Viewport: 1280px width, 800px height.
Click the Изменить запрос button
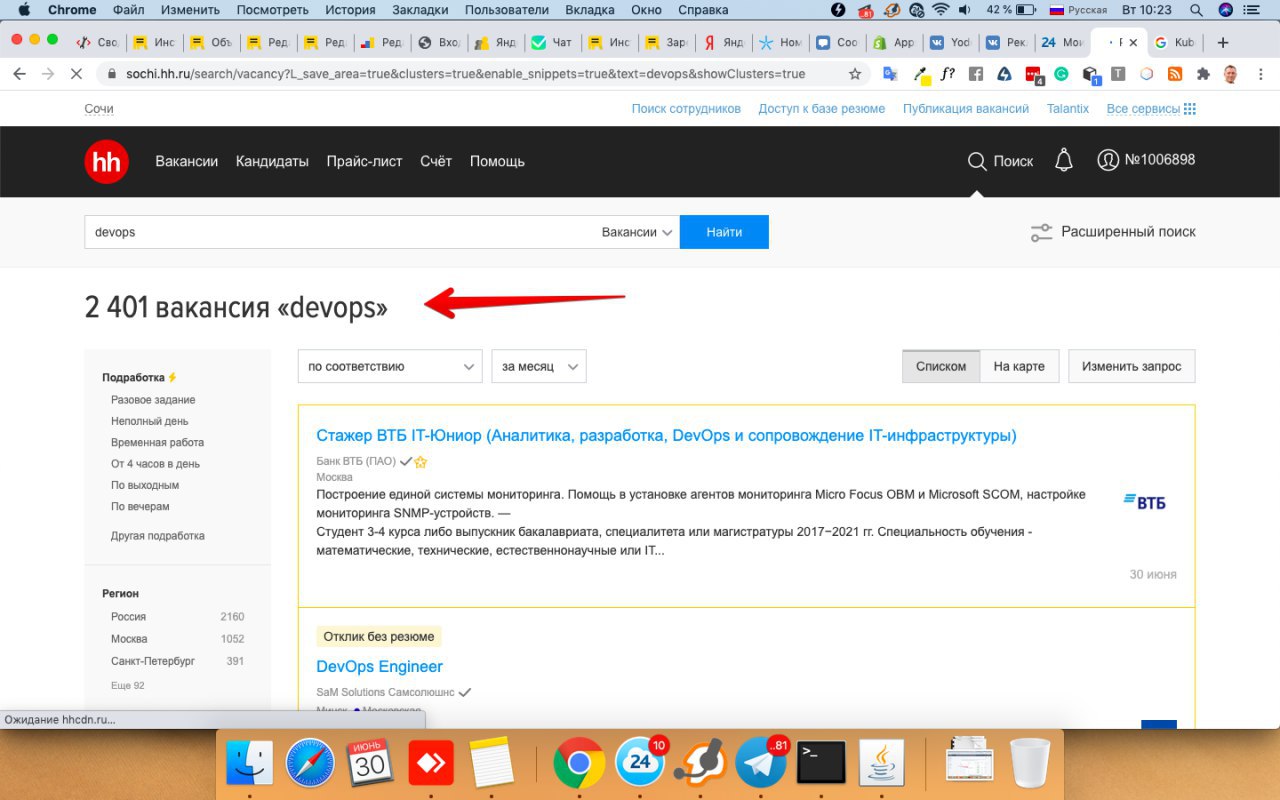1131,366
